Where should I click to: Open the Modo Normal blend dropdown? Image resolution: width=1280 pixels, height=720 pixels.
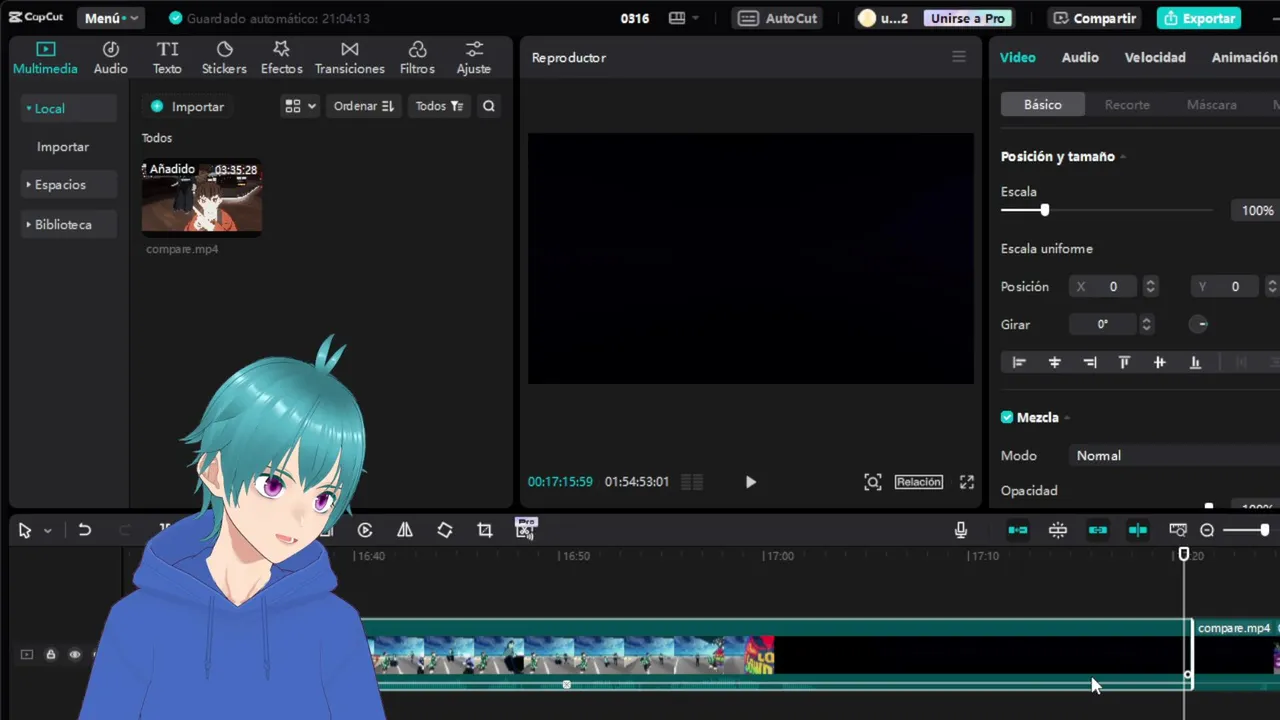(x=1174, y=456)
